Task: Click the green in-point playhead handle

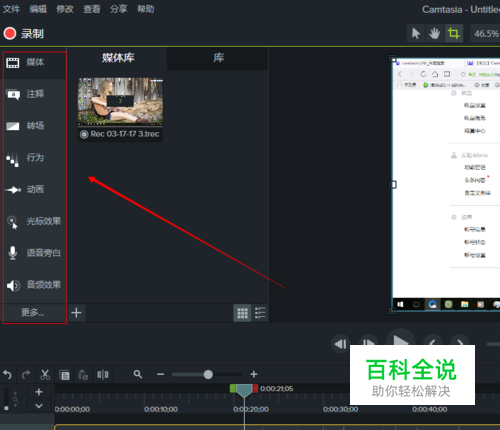Action: (233, 388)
